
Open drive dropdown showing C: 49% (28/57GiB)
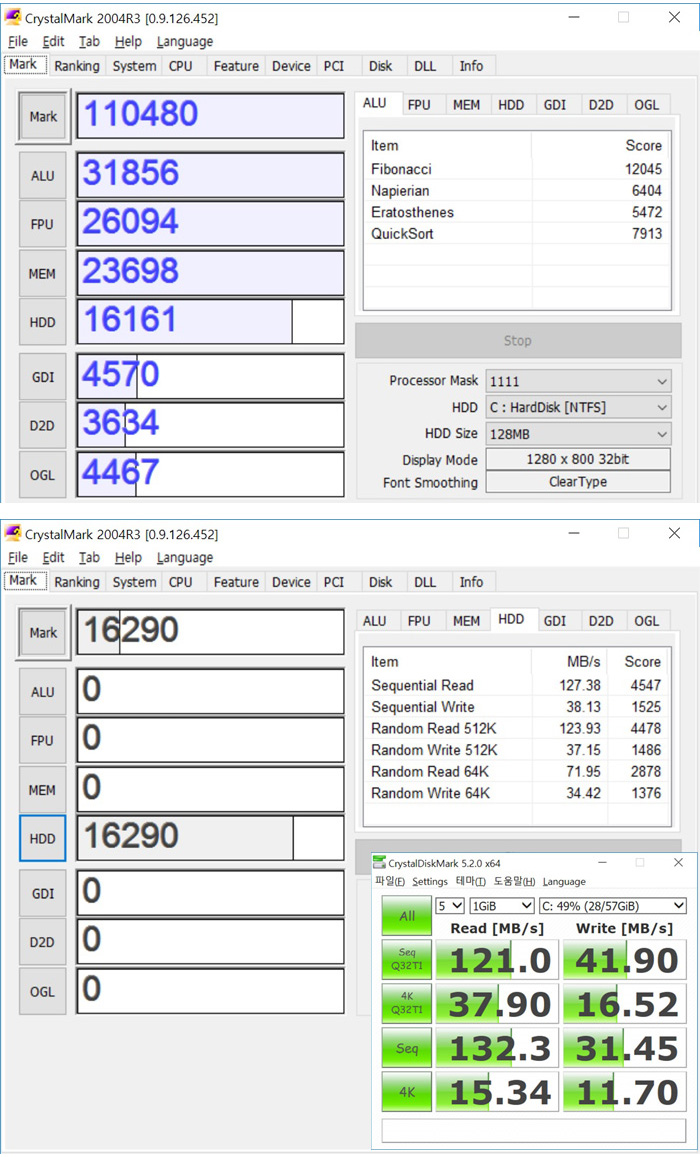tap(612, 905)
